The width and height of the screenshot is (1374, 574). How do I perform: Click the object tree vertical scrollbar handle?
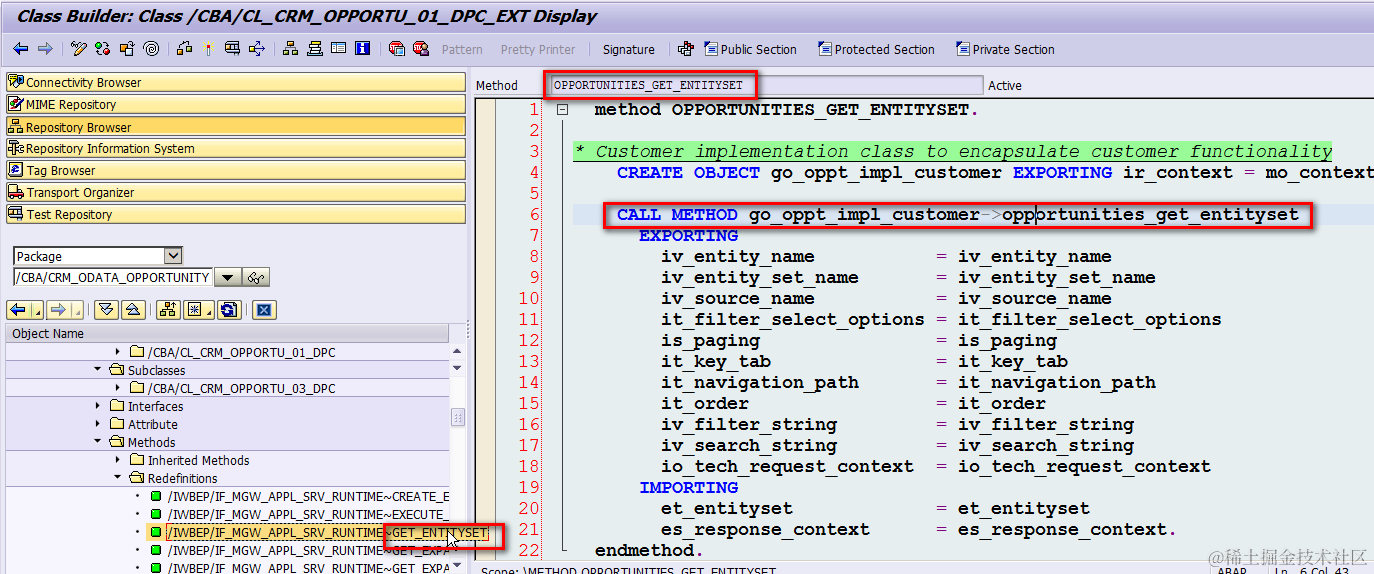pos(458,417)
